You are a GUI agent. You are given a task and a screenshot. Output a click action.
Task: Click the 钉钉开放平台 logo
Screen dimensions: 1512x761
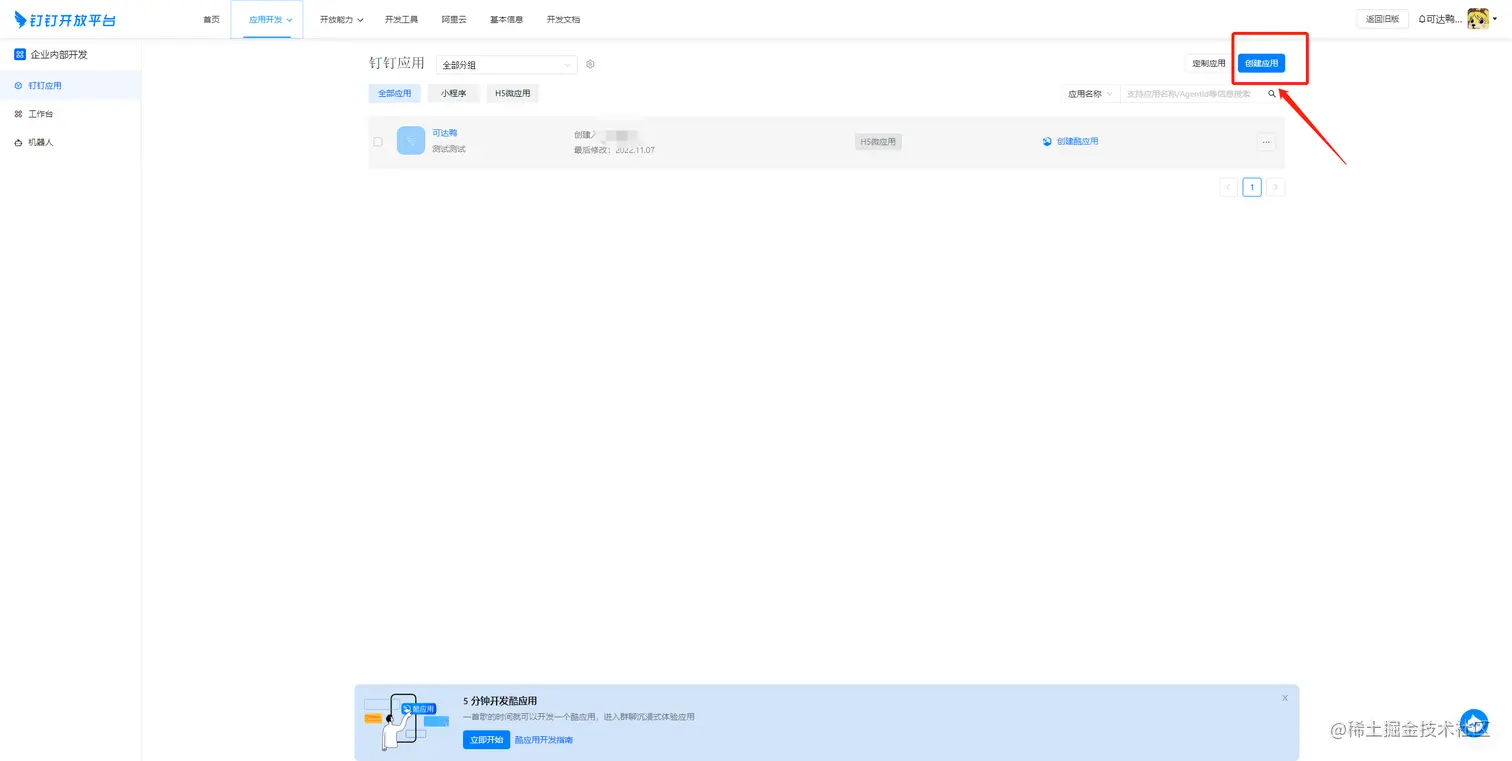[x=65, y=19]
